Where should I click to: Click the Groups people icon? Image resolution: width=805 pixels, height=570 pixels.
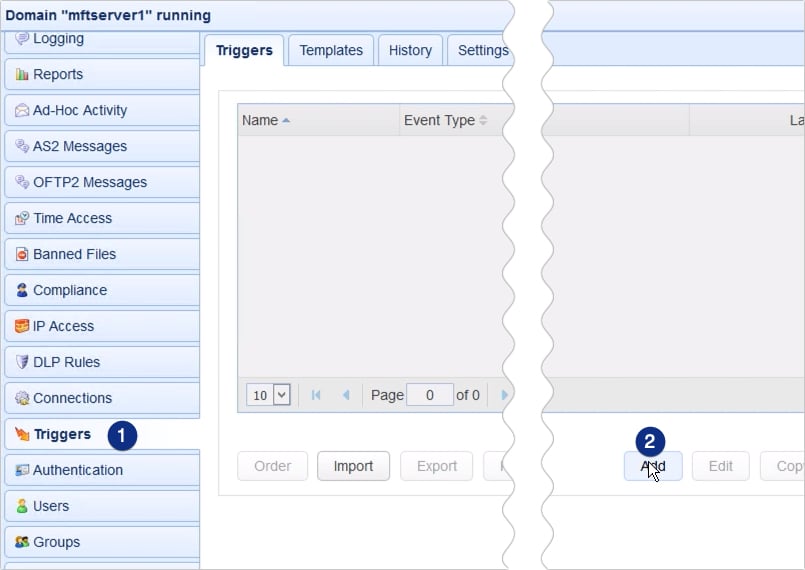coord(22,542)
